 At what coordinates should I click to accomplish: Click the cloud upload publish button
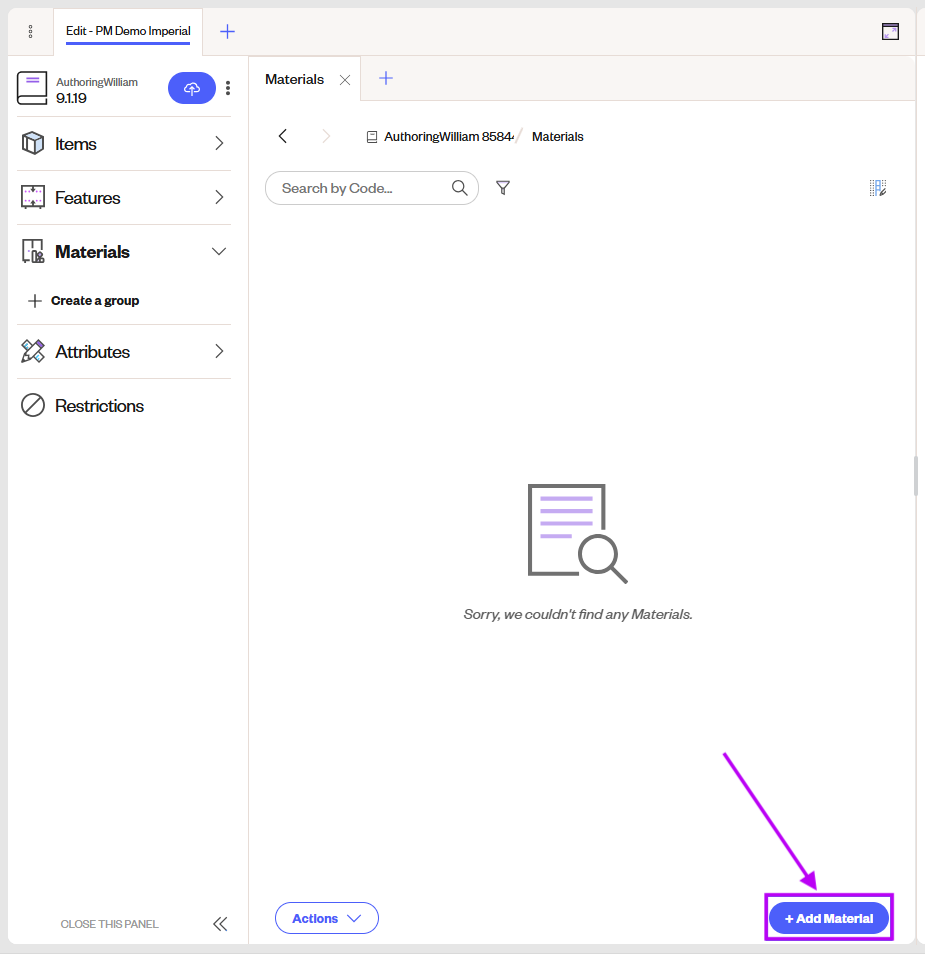(192, 88)
